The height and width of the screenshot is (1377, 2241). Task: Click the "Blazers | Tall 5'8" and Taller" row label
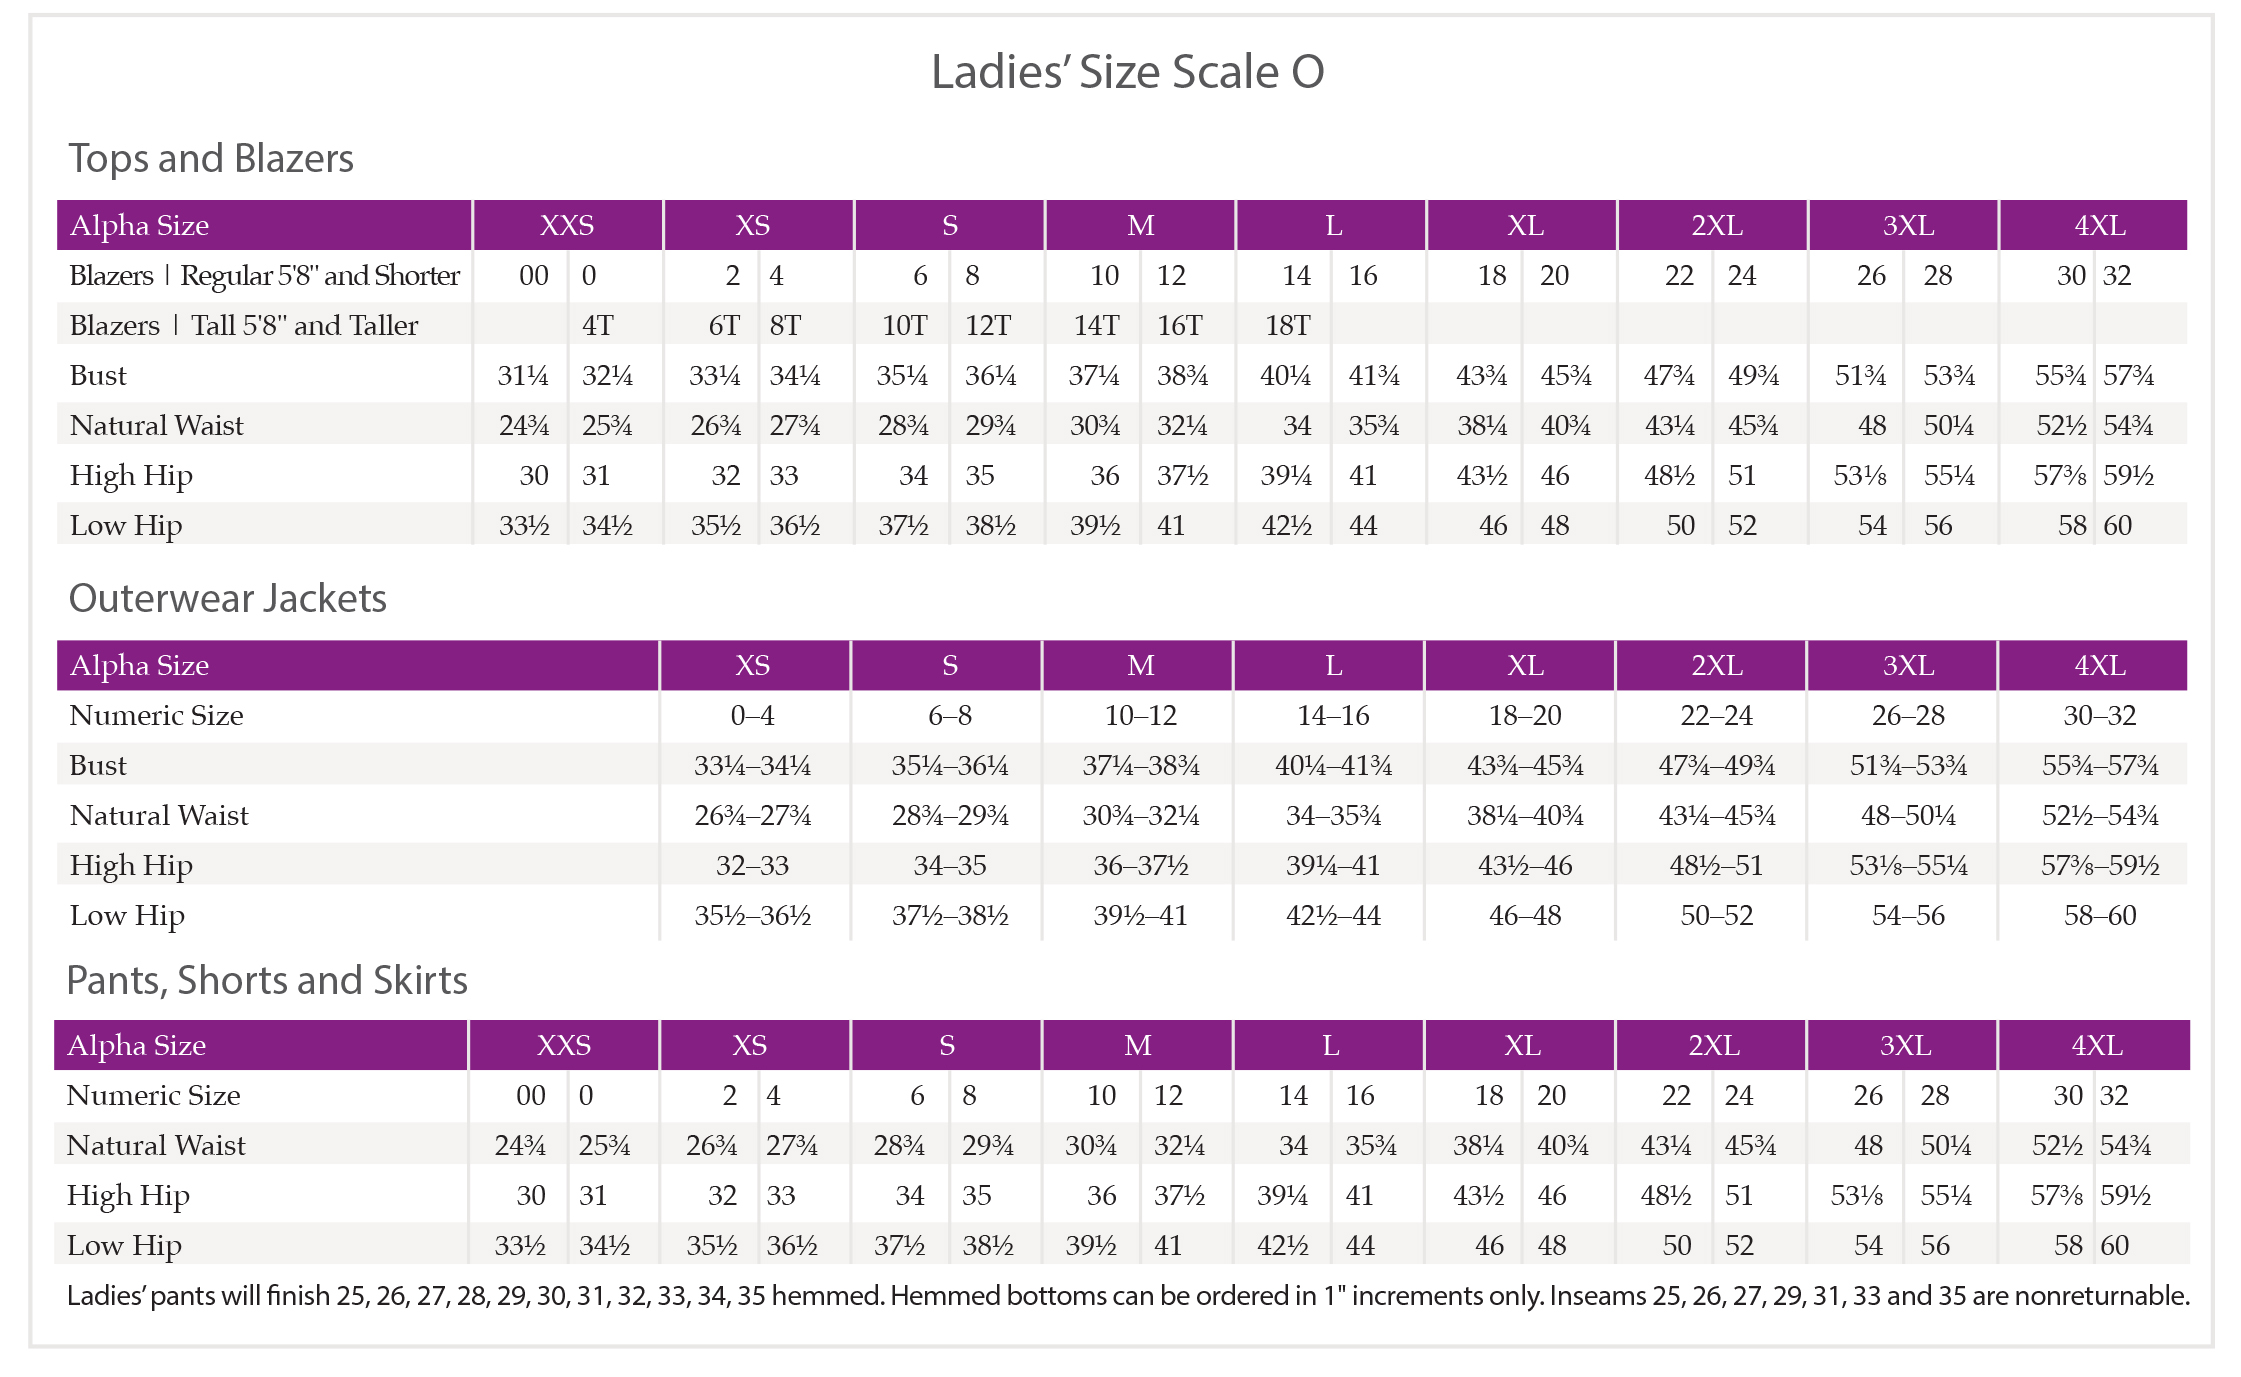244,325
